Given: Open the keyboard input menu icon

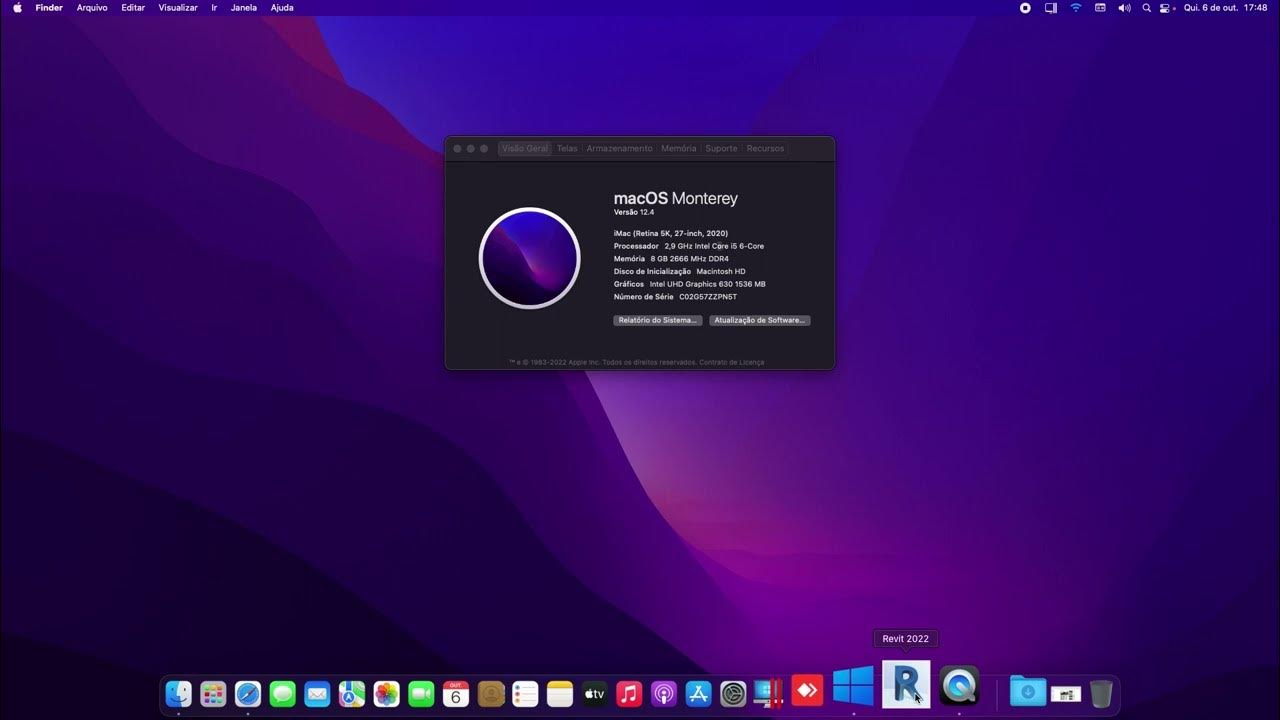Looking at the screenshot, I should [1100, 7].
